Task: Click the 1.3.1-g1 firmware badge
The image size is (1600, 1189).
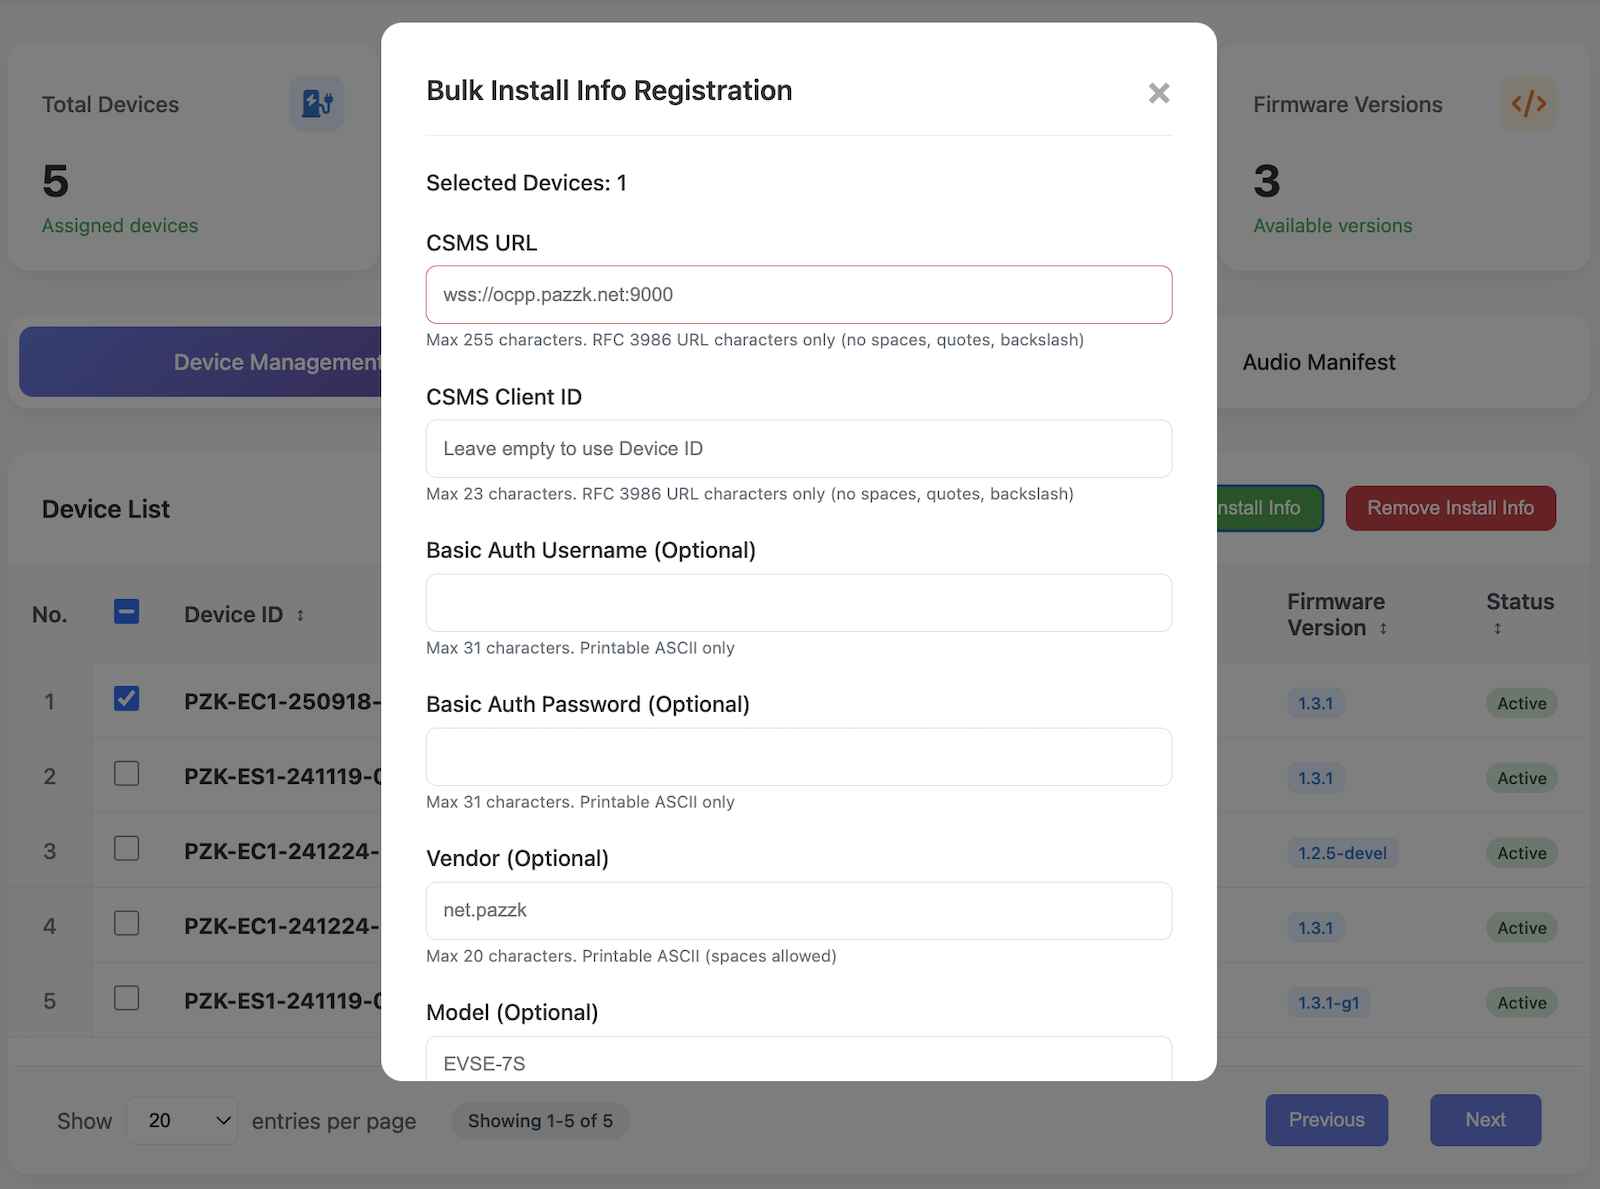Action: click(1328, 1002)
